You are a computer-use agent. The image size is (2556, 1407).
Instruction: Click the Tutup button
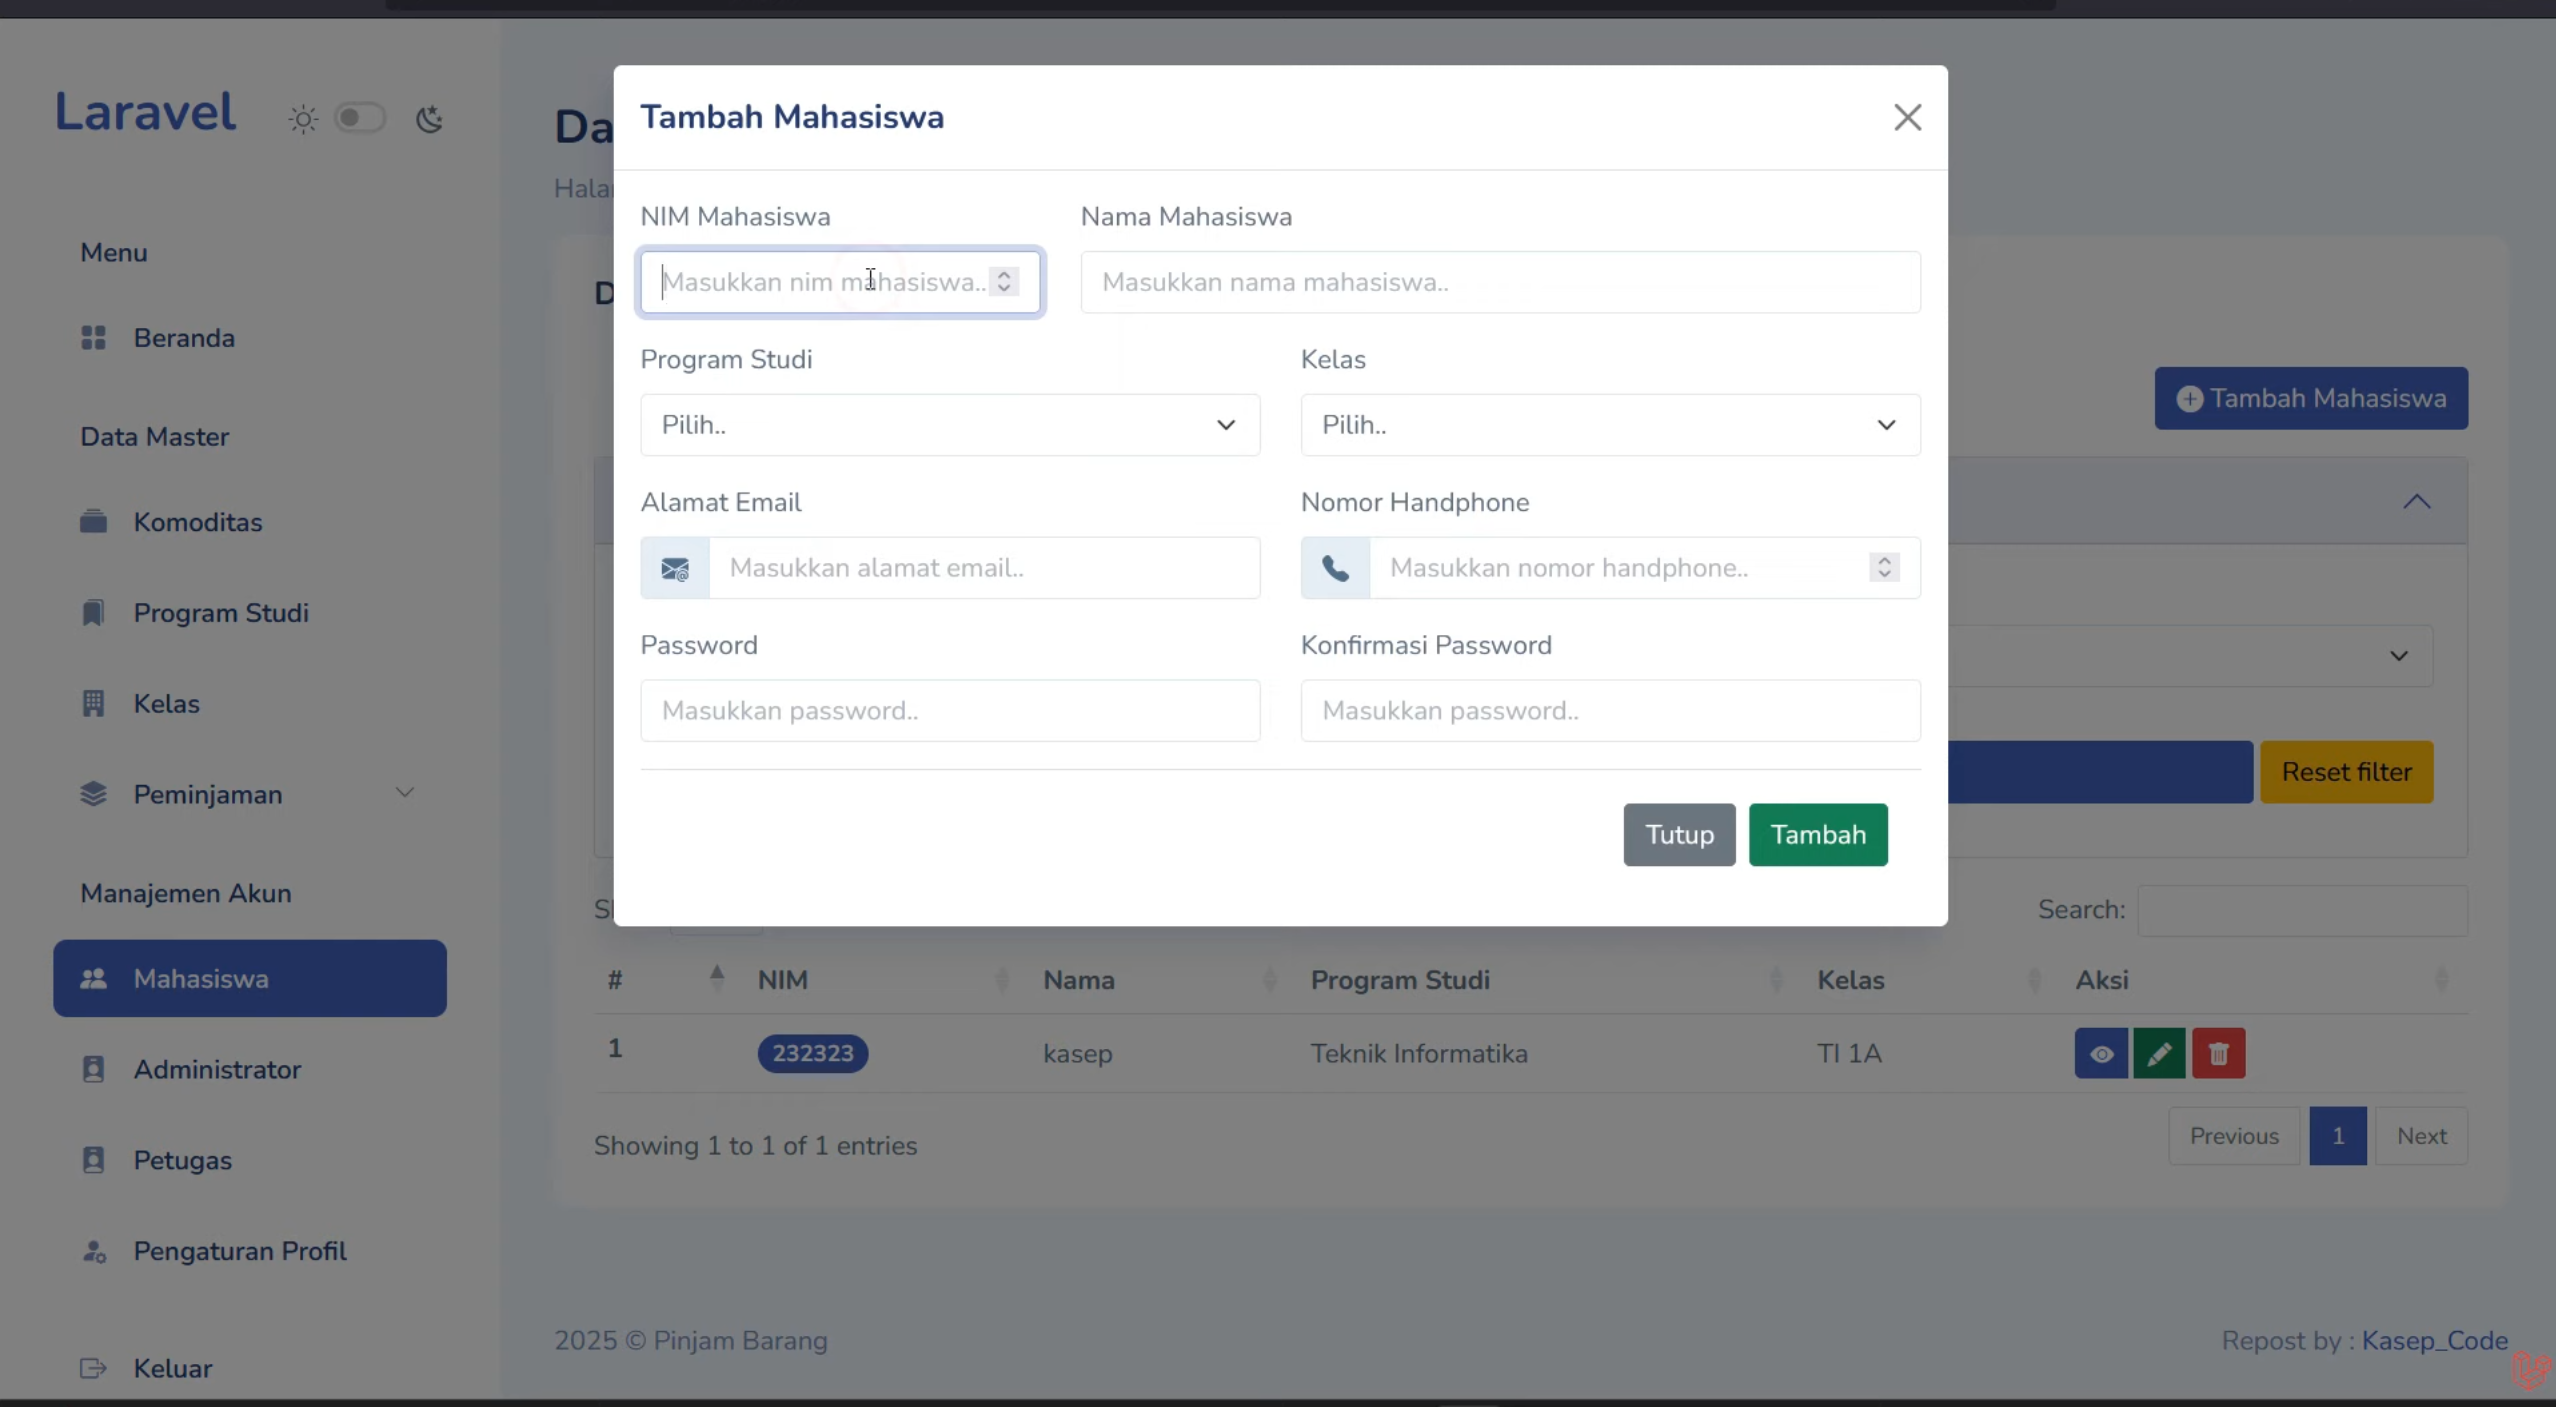pos(1679,835)
